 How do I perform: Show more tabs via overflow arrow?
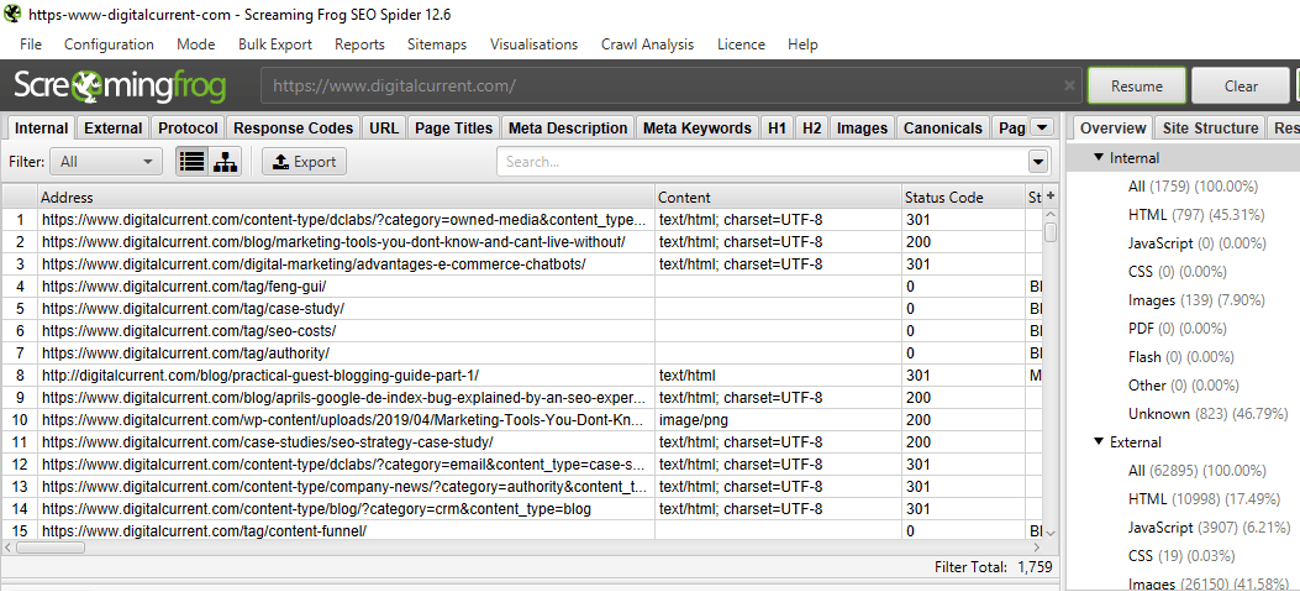pos(1042,127)
